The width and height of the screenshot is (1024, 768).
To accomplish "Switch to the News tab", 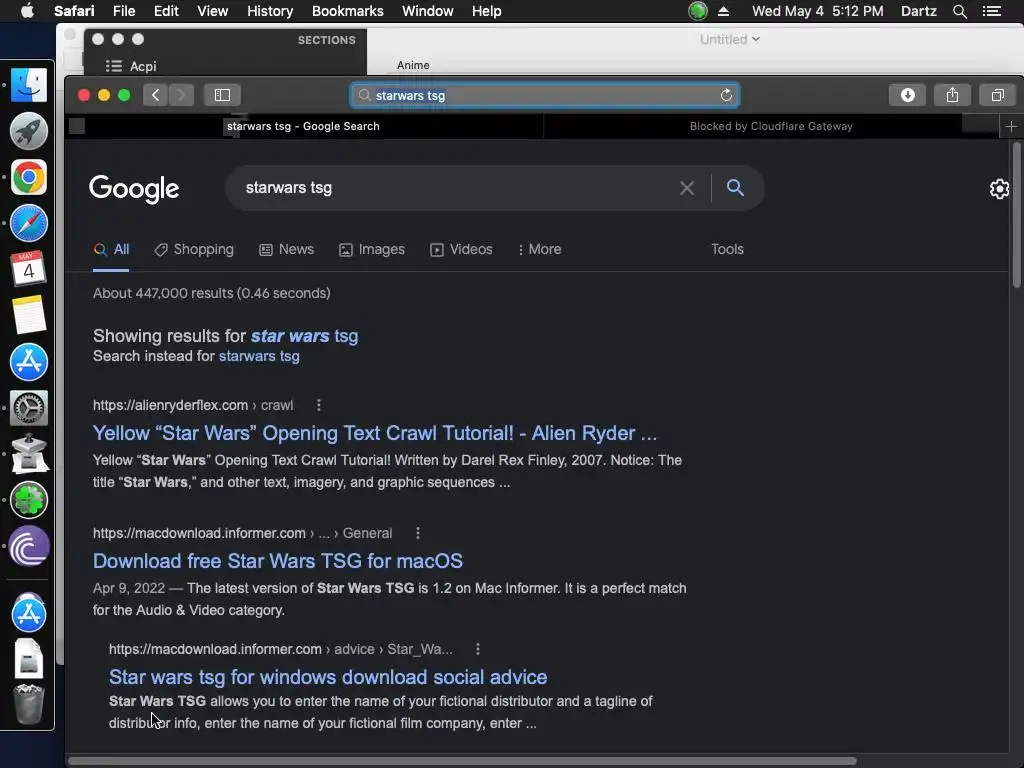I will click(x=287, y=249).
